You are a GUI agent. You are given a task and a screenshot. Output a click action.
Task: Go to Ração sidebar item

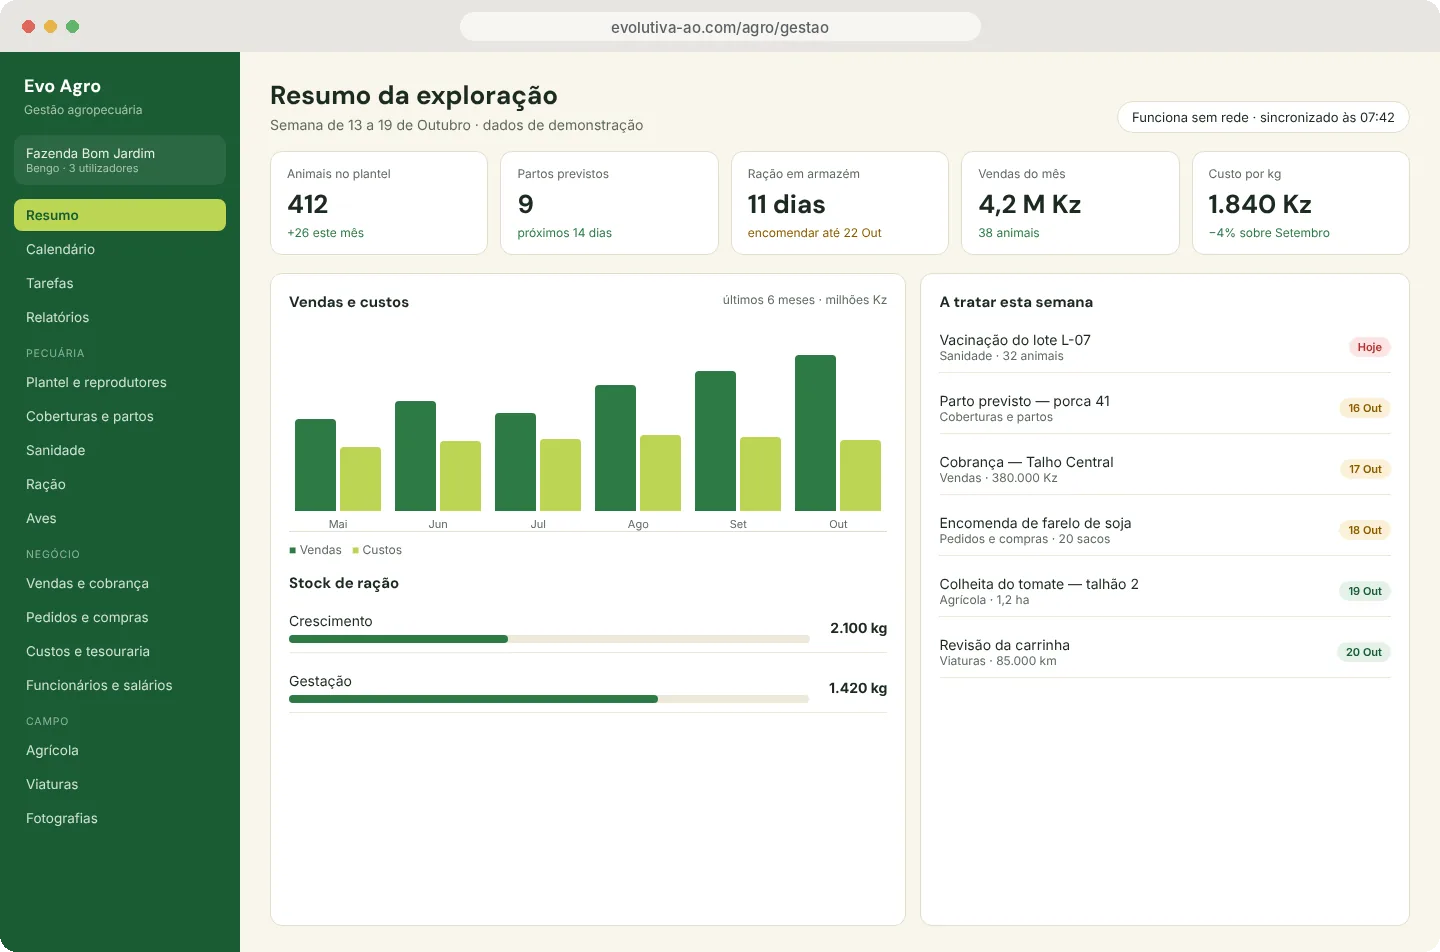pyautogui.click(x=120, y=484)
